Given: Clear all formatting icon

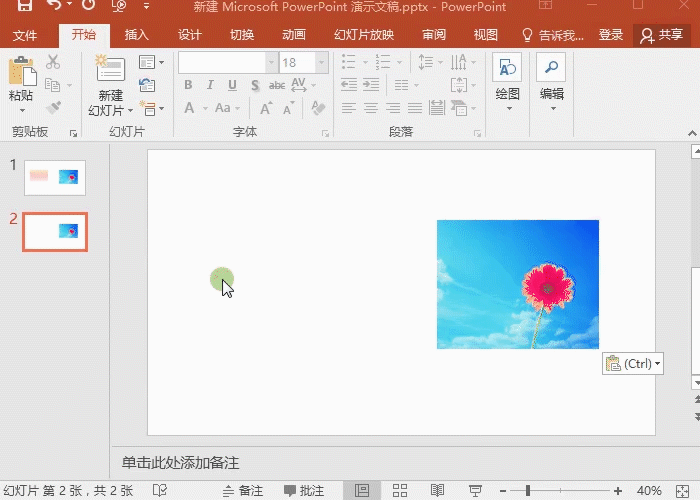Looking at the screenshot, I should [318, 108].
